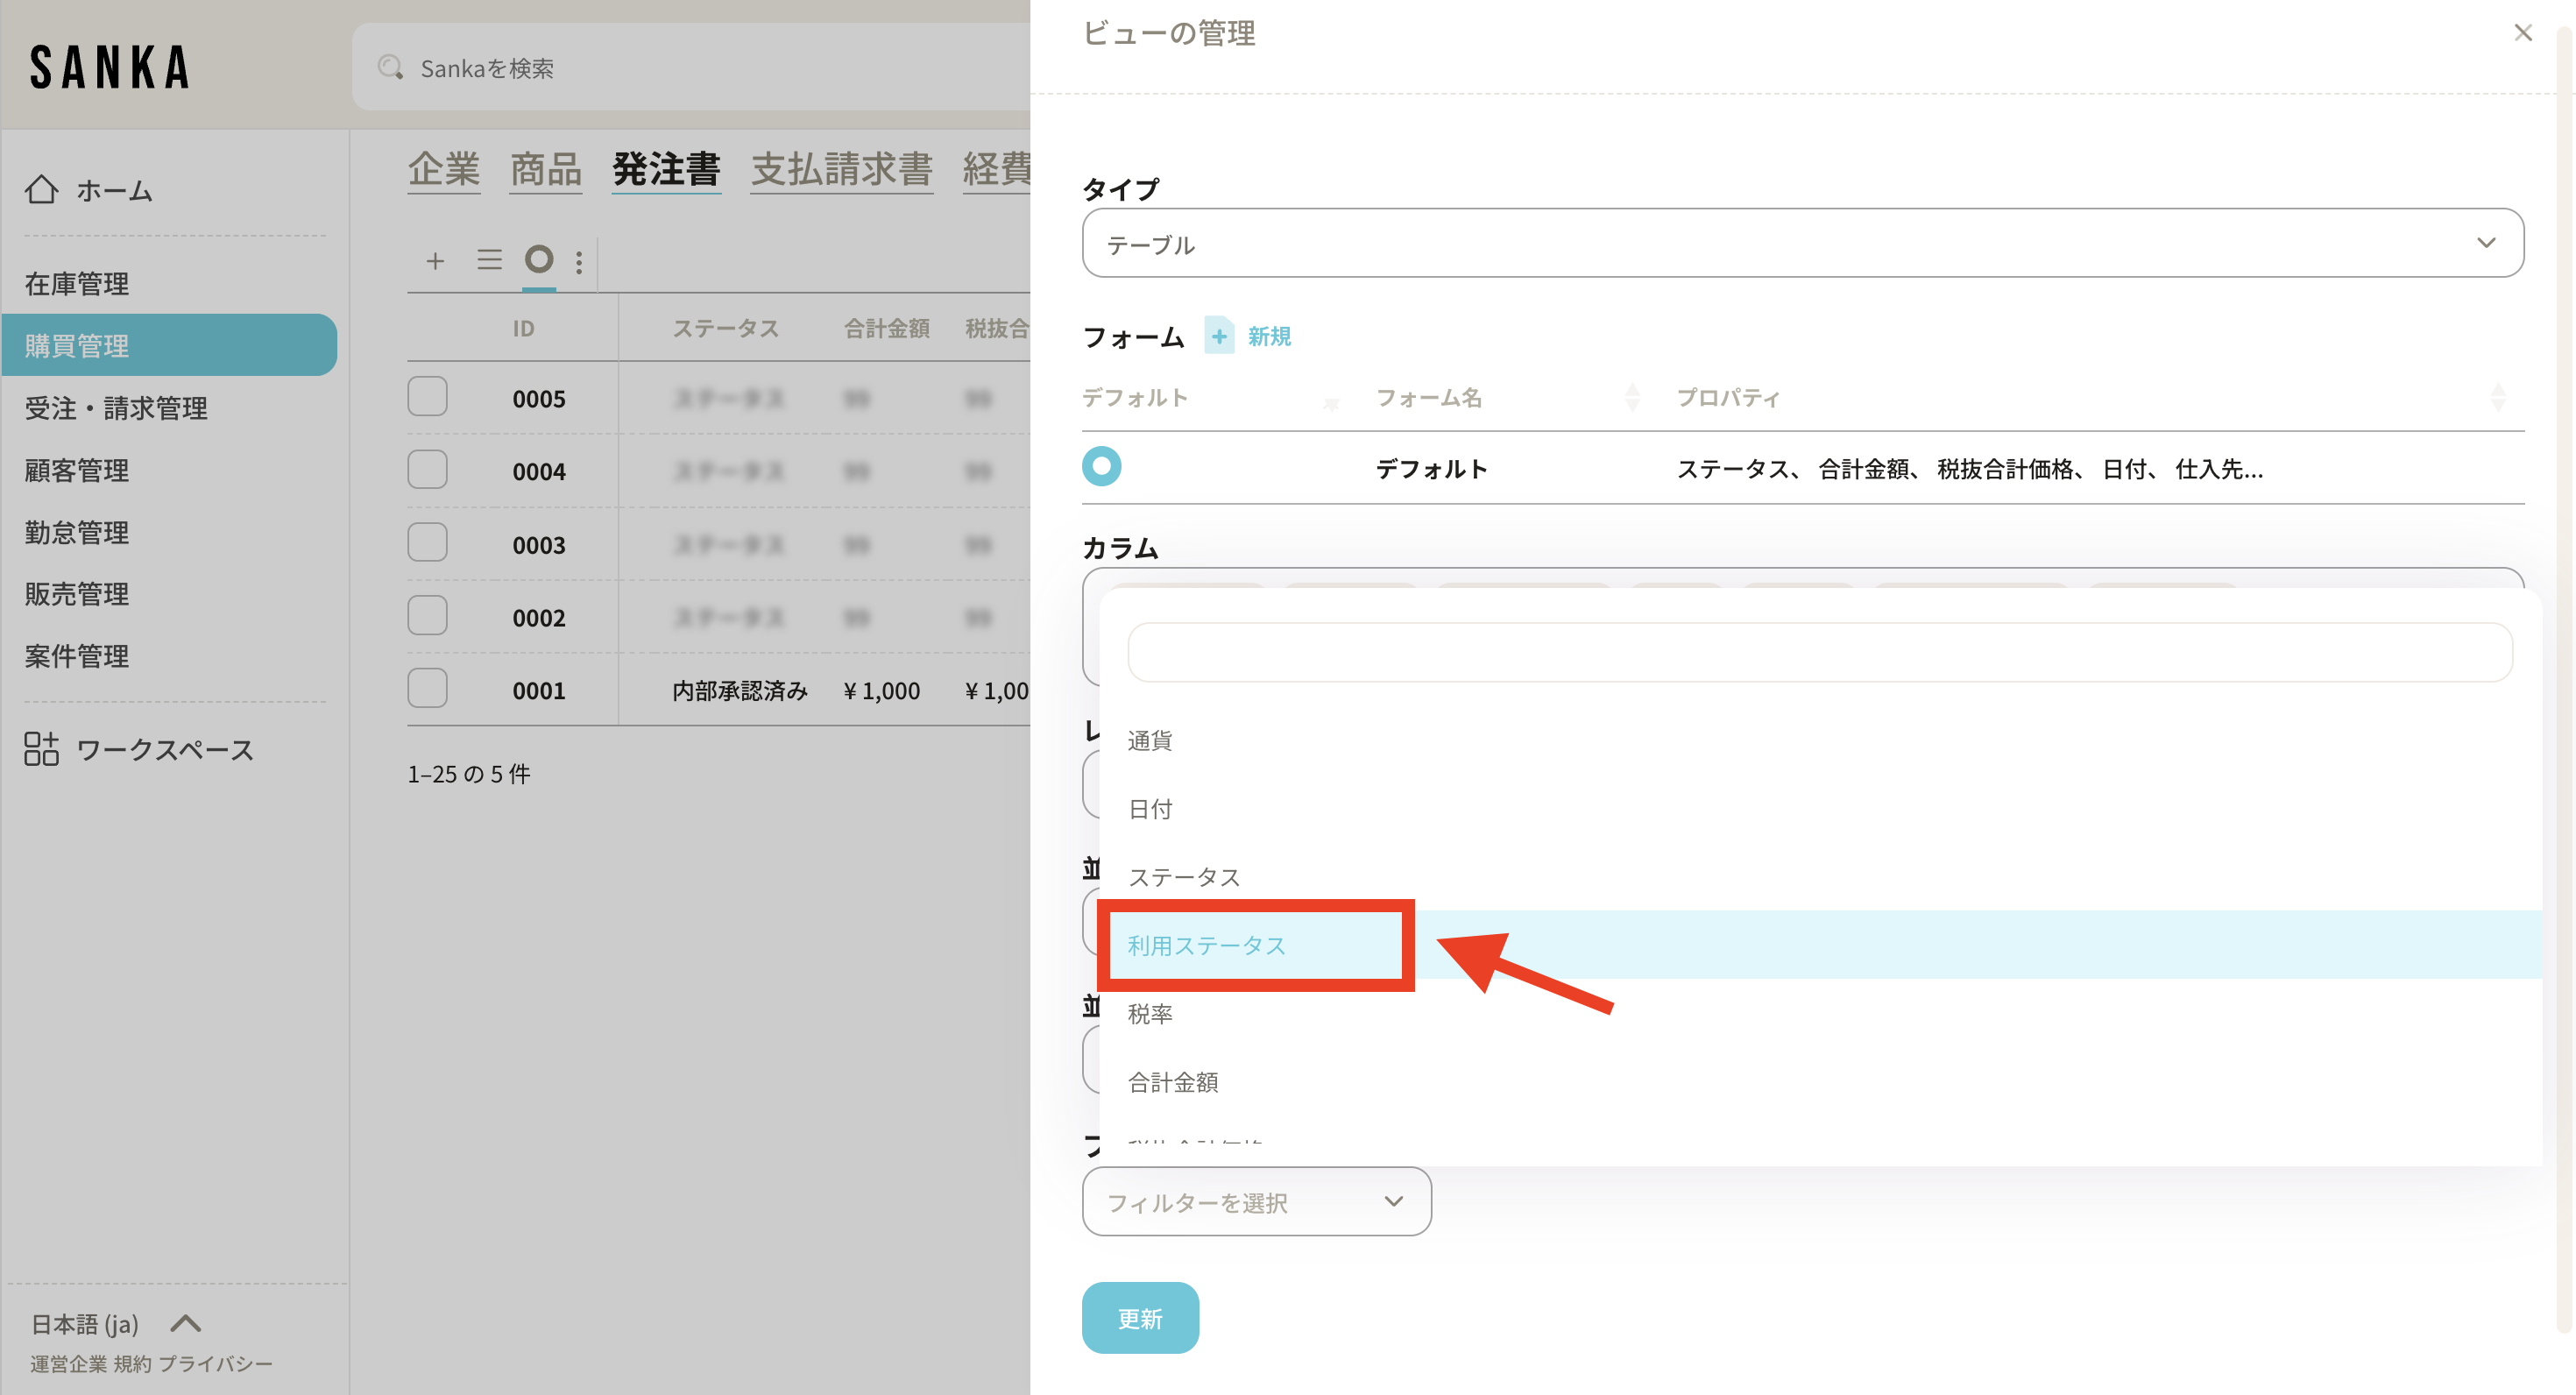Check the box for order 0005
The height and width of the screenshot is (1395, 2576).
[427, 397]
